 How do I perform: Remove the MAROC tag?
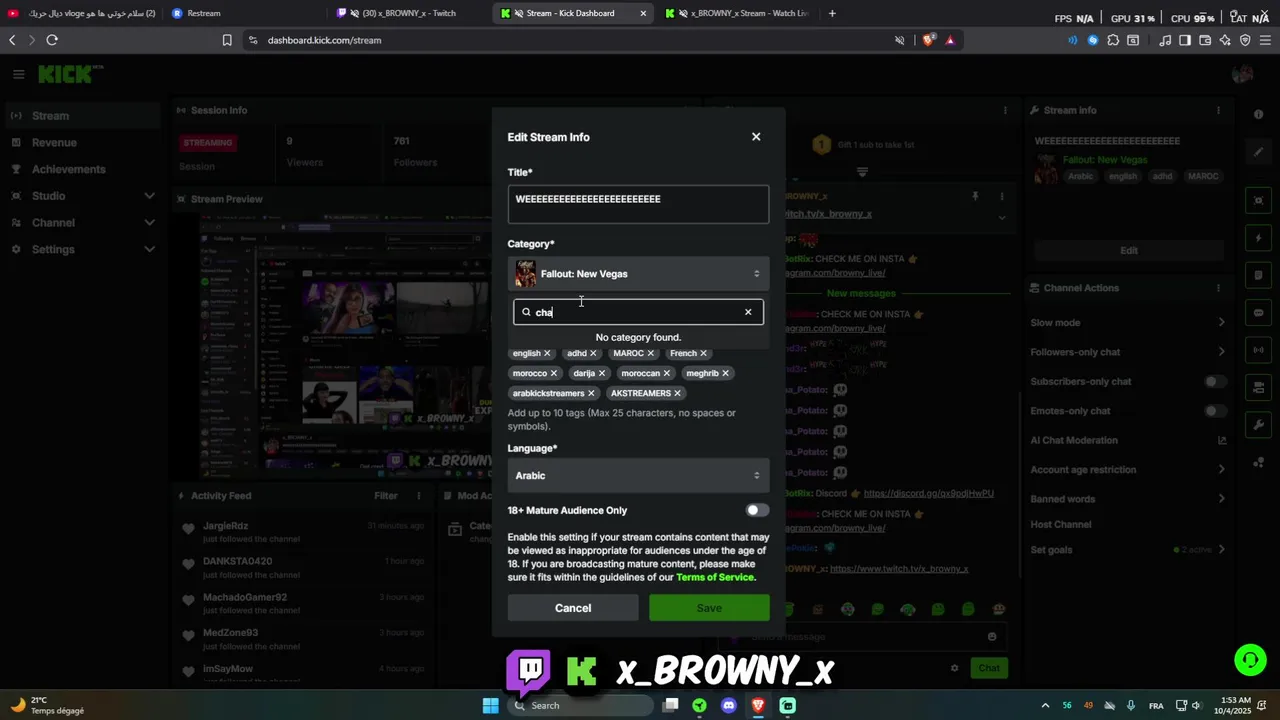pyautogui.click(x=650, y=353)
